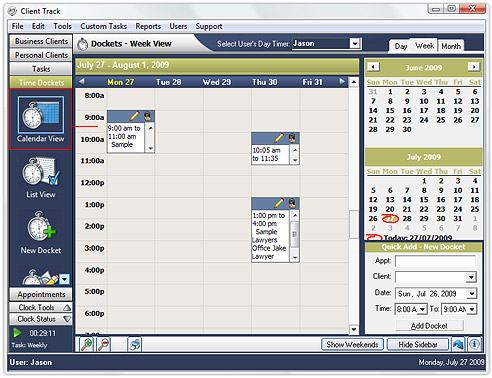Image resolution: width=492 pixels, height=378 pixels.
Task: Click the Fri 31 column header
Action: pyautogui.click(x=312, y=82)
